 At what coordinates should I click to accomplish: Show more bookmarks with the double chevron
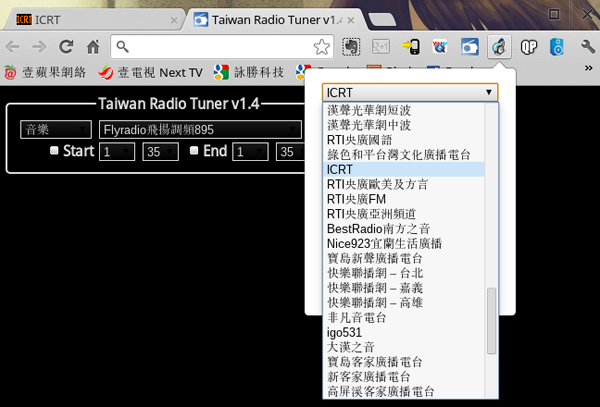pyautogui.click(x=589, y=68)
